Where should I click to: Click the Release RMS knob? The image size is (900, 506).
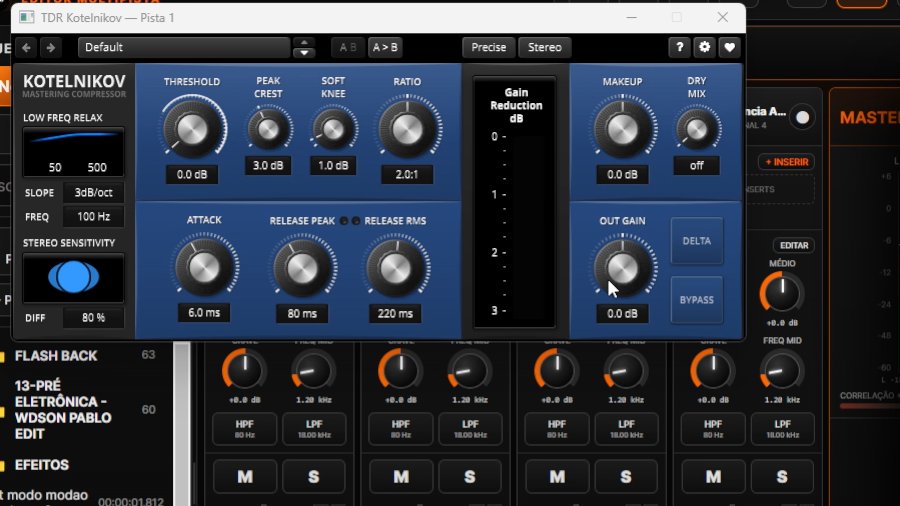pos(395,268)
